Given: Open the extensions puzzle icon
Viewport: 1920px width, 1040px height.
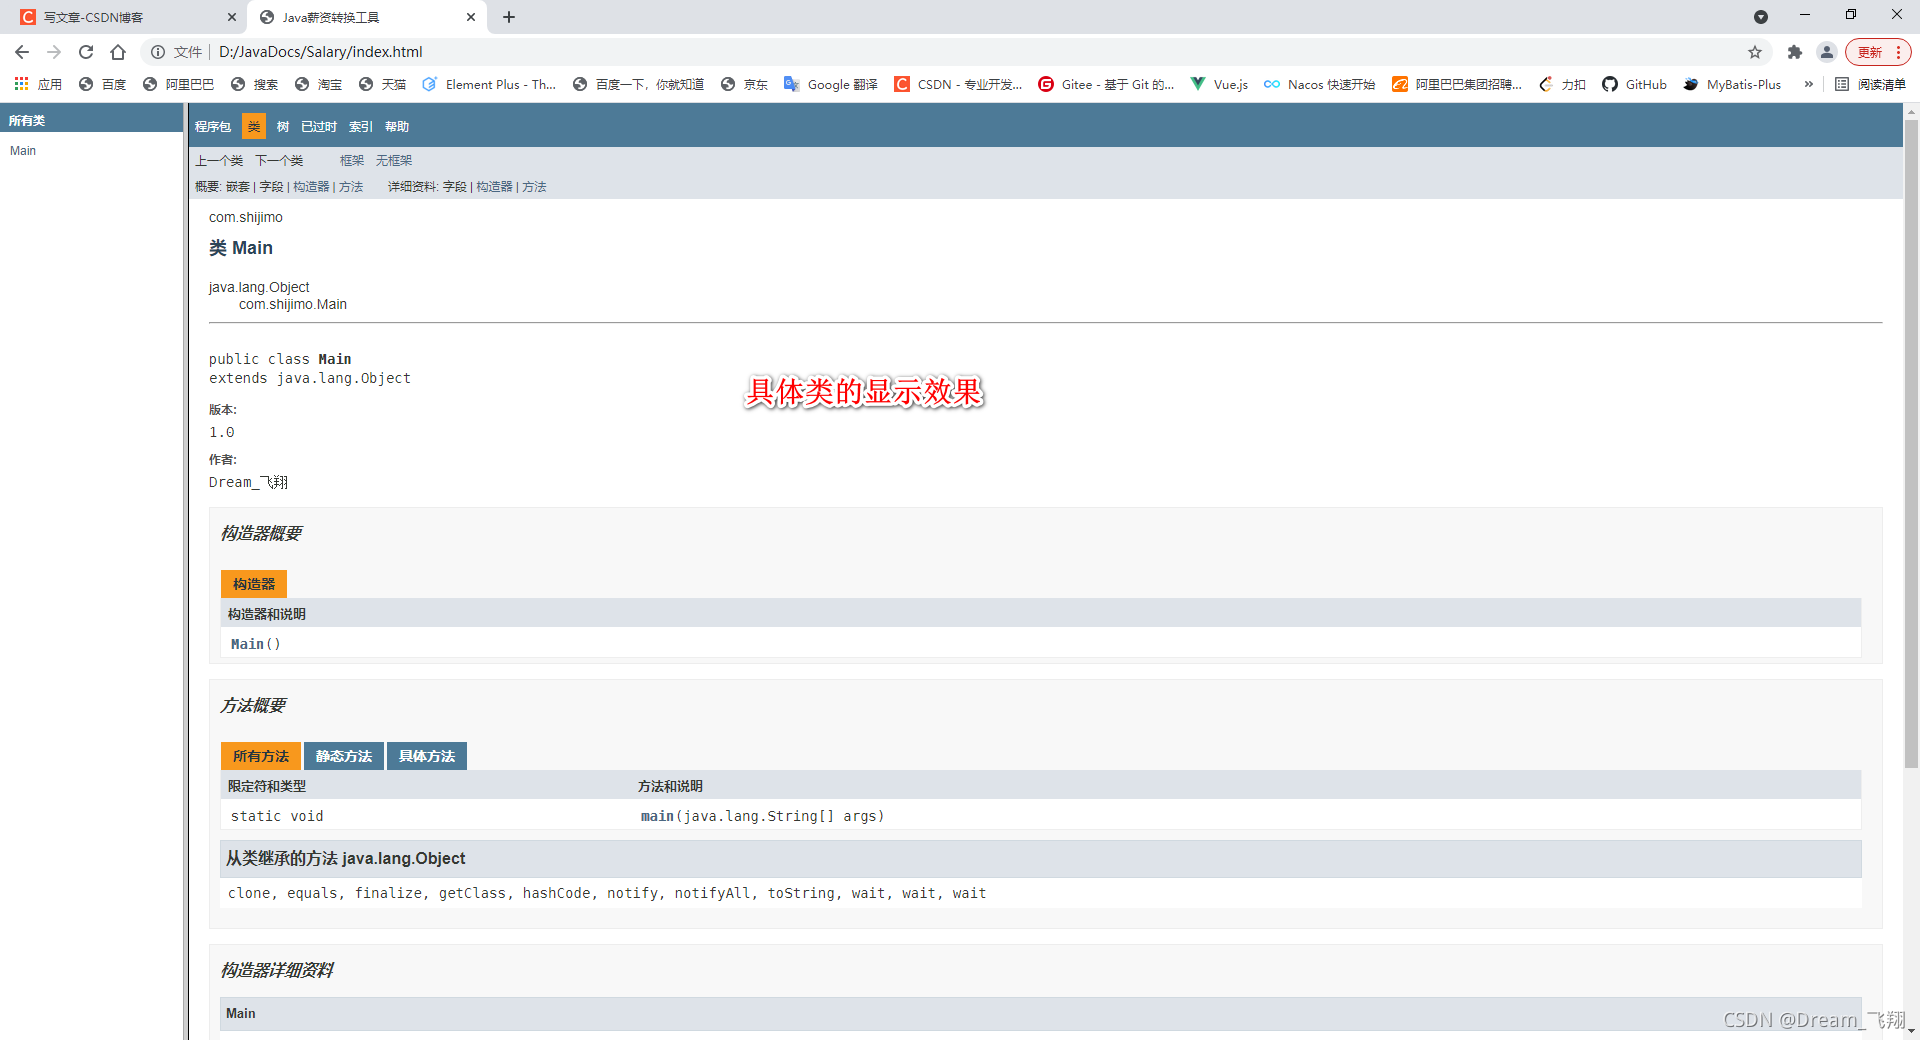Looking at the screenshot, I should coord(1795,52).
